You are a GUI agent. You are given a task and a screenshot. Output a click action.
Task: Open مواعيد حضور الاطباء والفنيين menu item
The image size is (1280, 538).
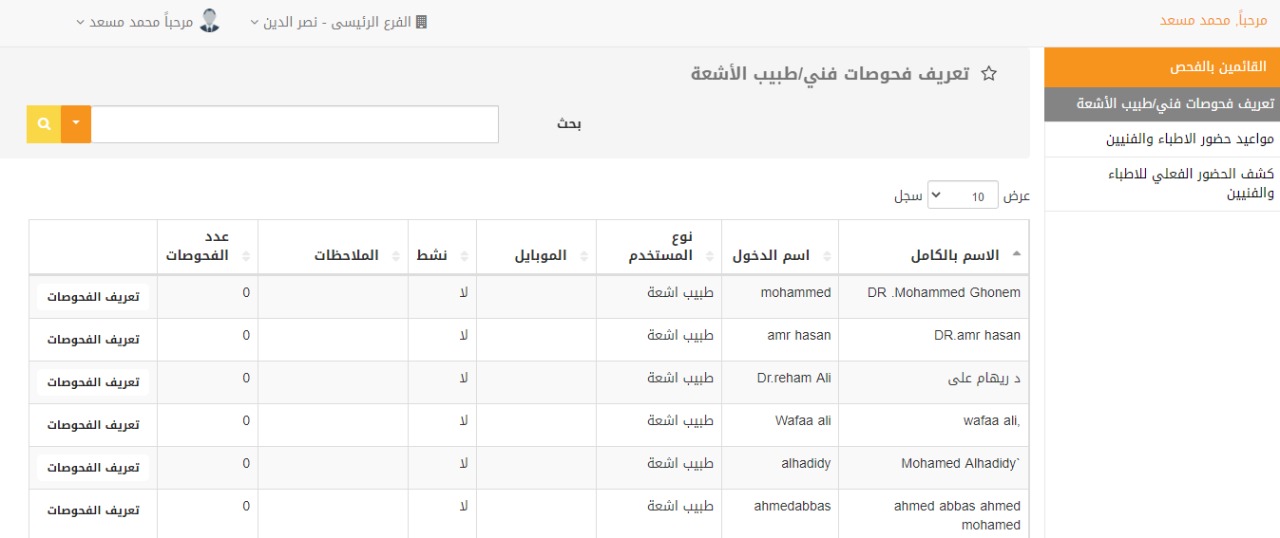[x=1162, y=139]
